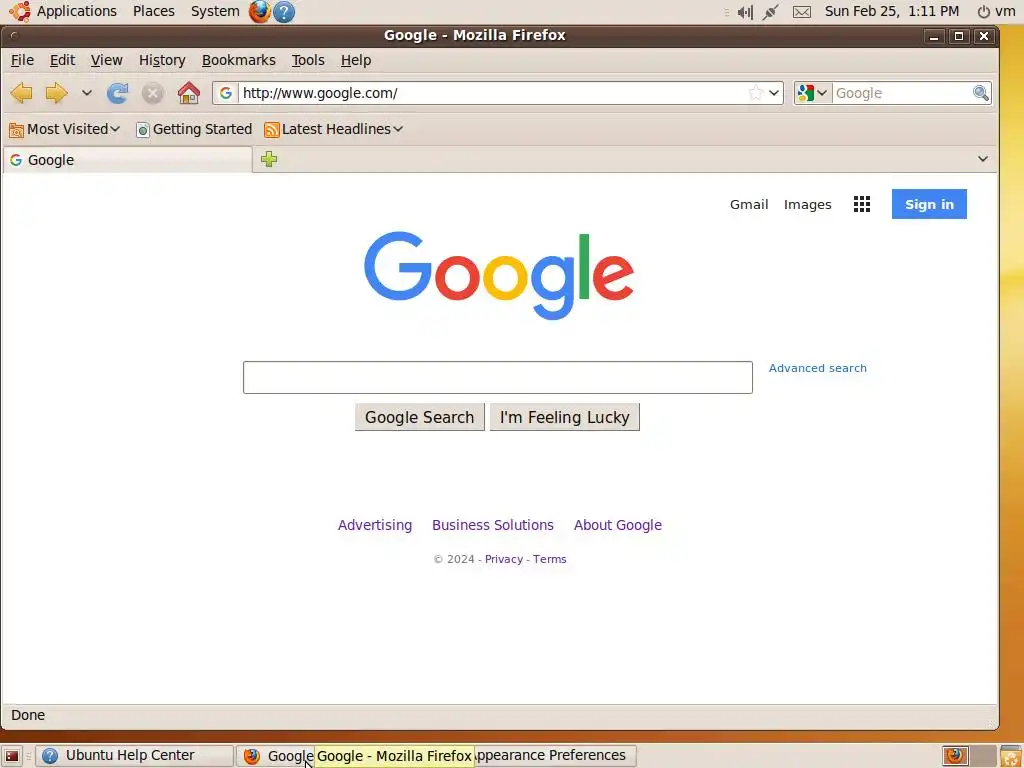
Task: Select the Google tab
Action: (x=128, y=160)
